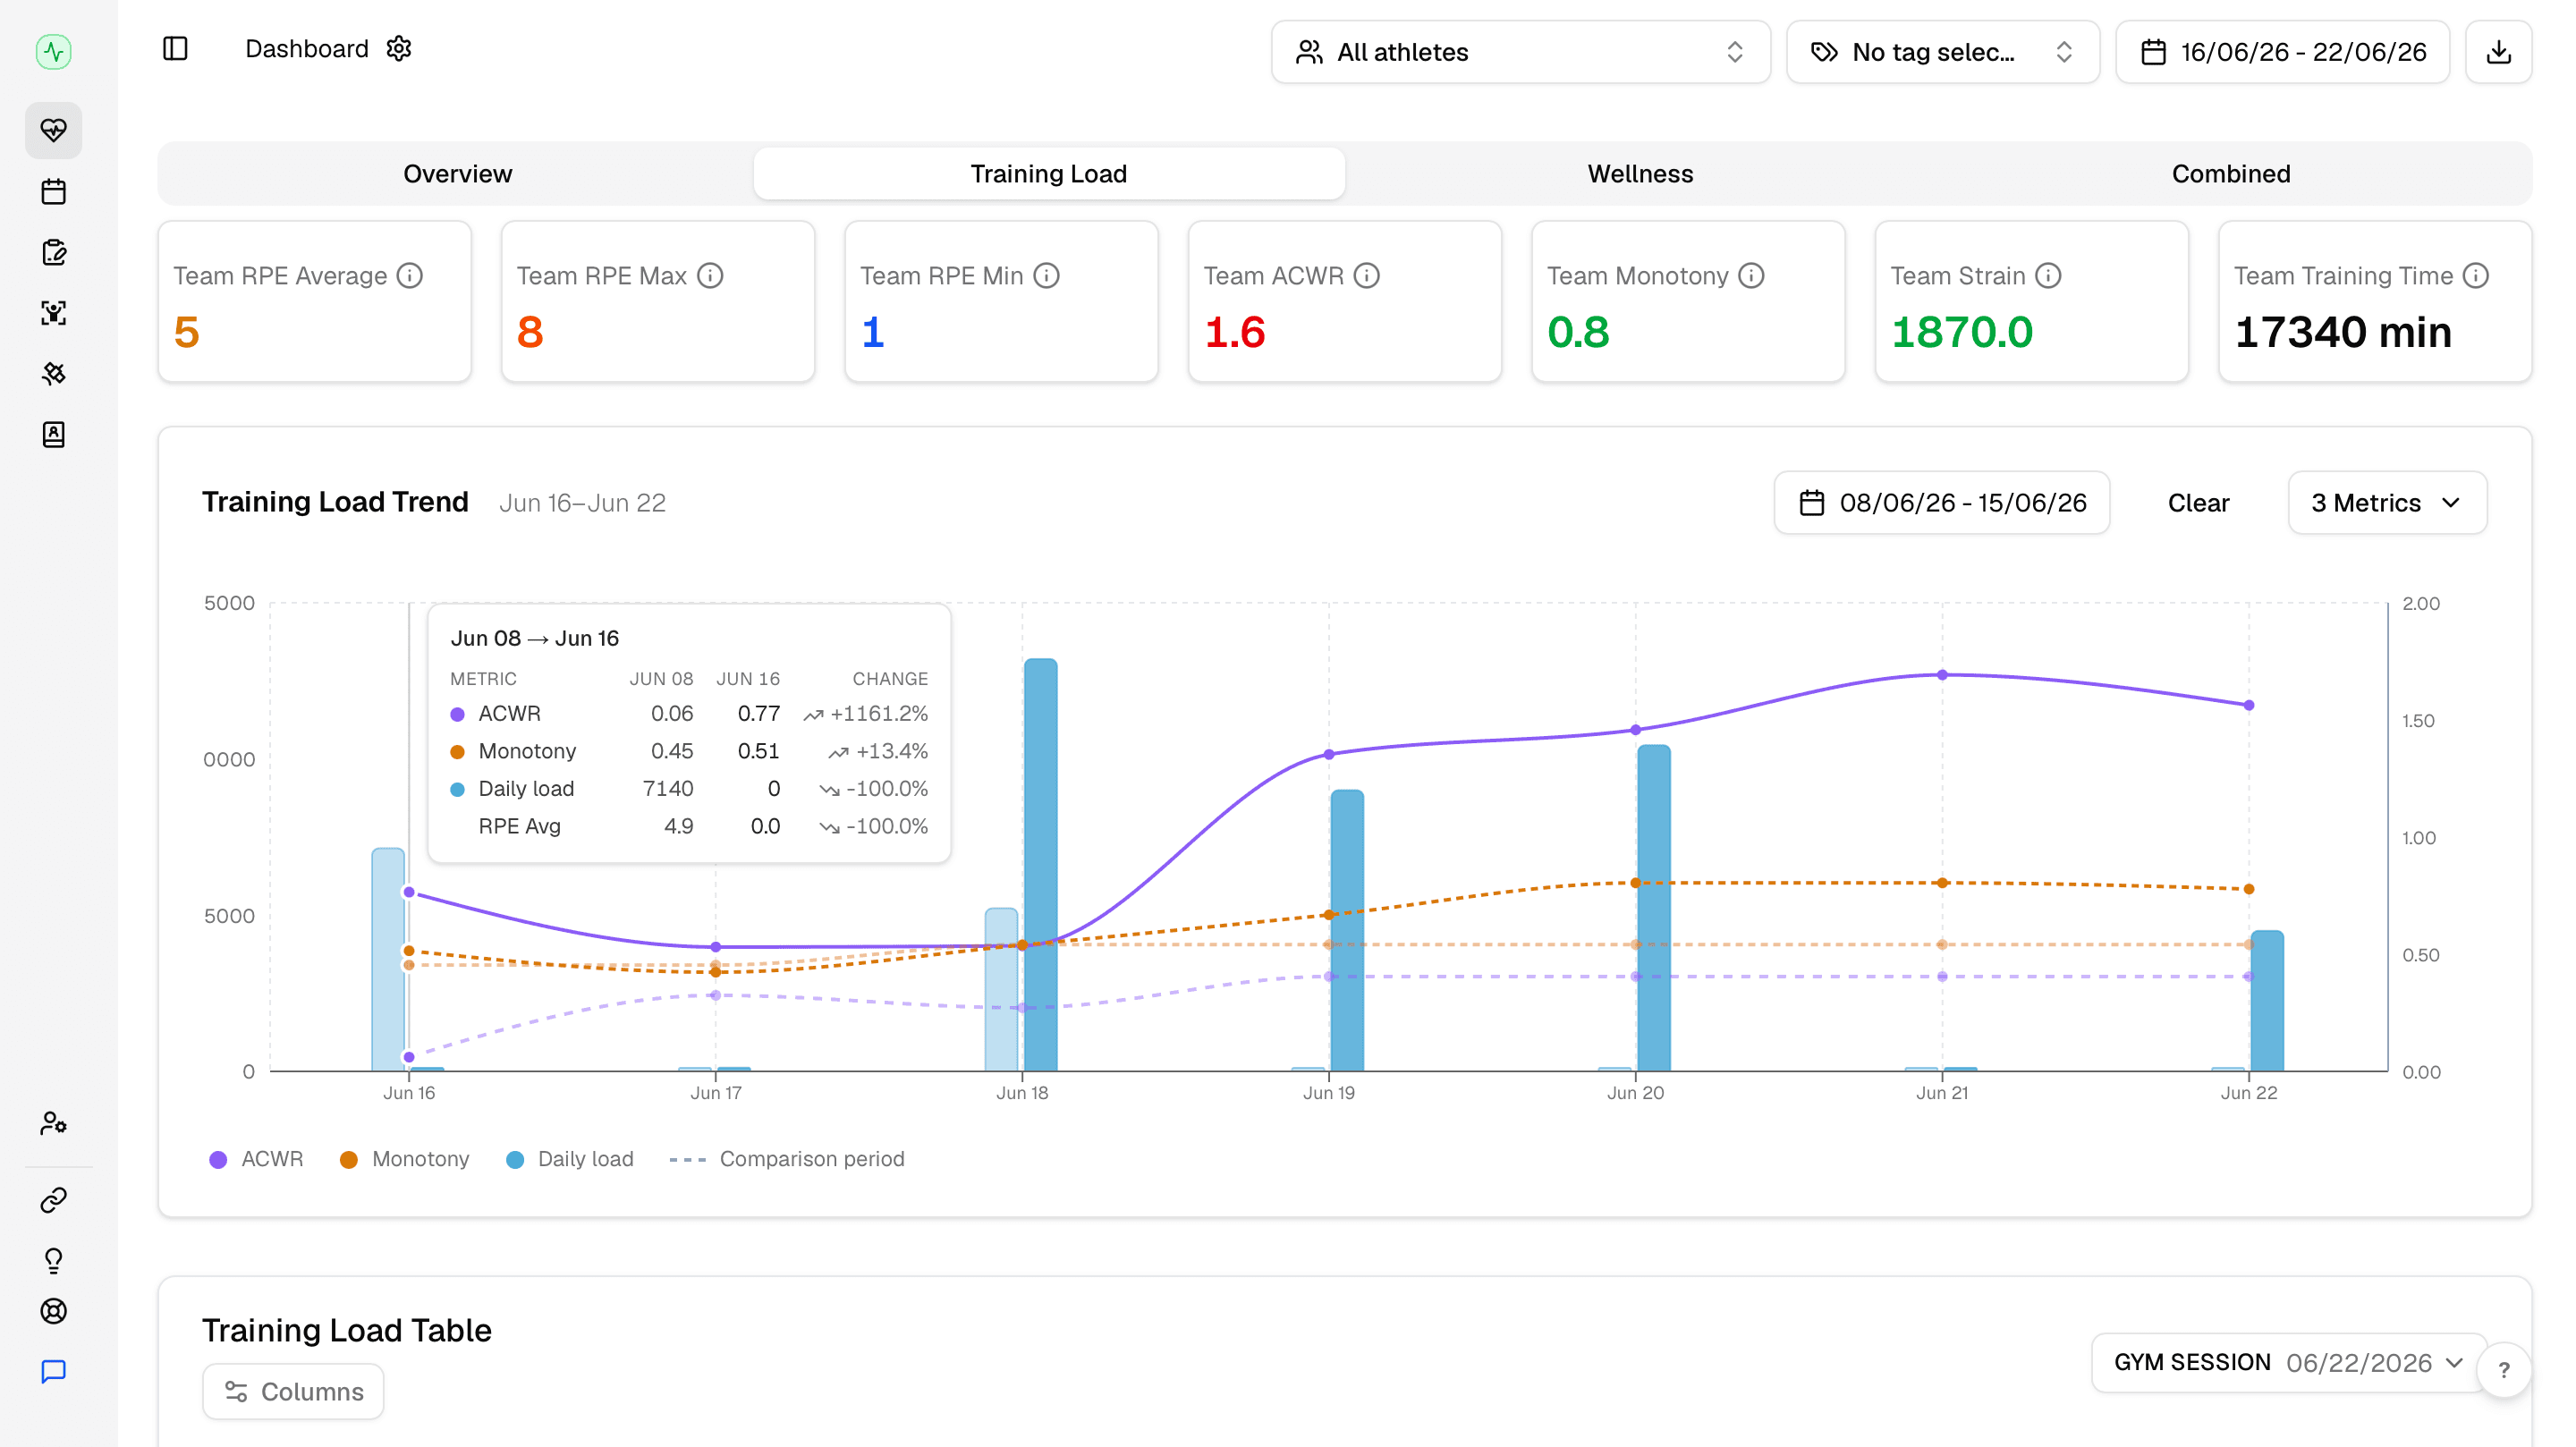Show info for Team Monotony
The width and height of the screenshot is (2576, 1447).
tap(1751, 276)
